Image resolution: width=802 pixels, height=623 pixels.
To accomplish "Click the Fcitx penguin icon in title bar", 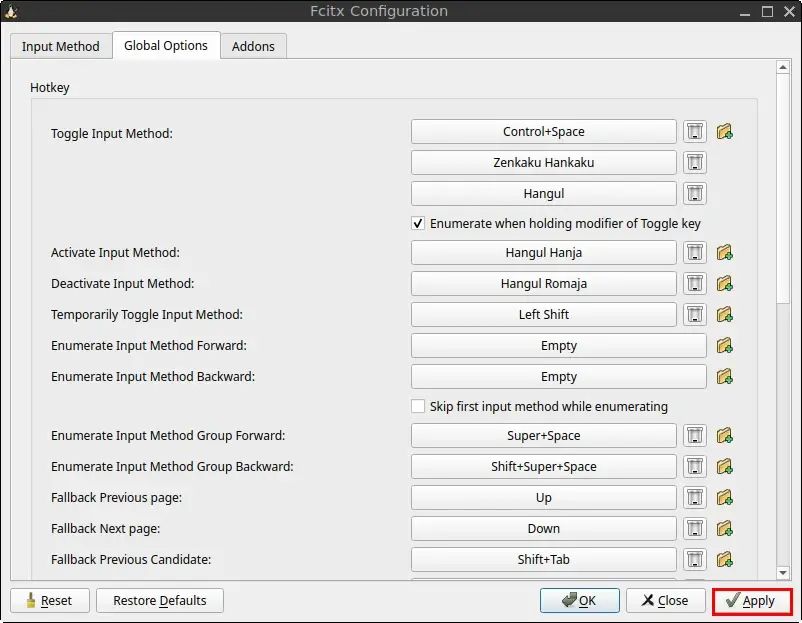I will pos(11,11).
